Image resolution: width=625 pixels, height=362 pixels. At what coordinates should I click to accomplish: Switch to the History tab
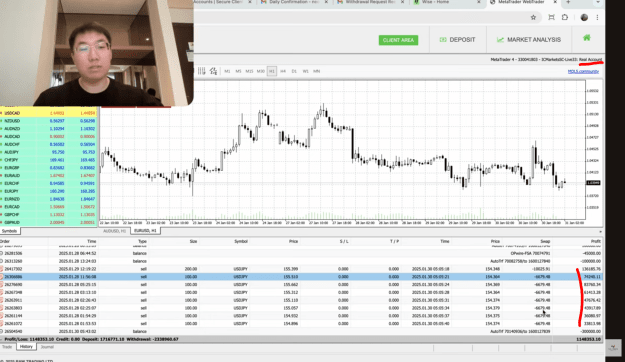(x=26, y=347)
